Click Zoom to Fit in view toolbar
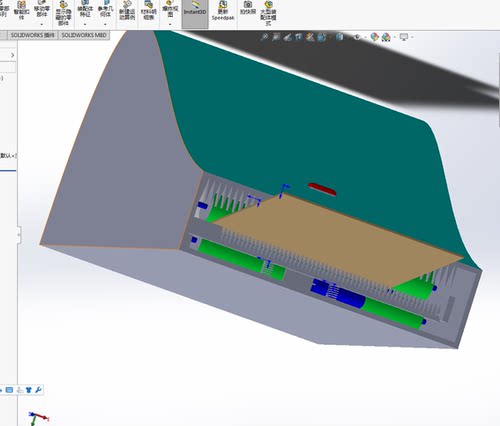Image resolution: width=500 pixels, height=426 pixels. tap(264, 37)
